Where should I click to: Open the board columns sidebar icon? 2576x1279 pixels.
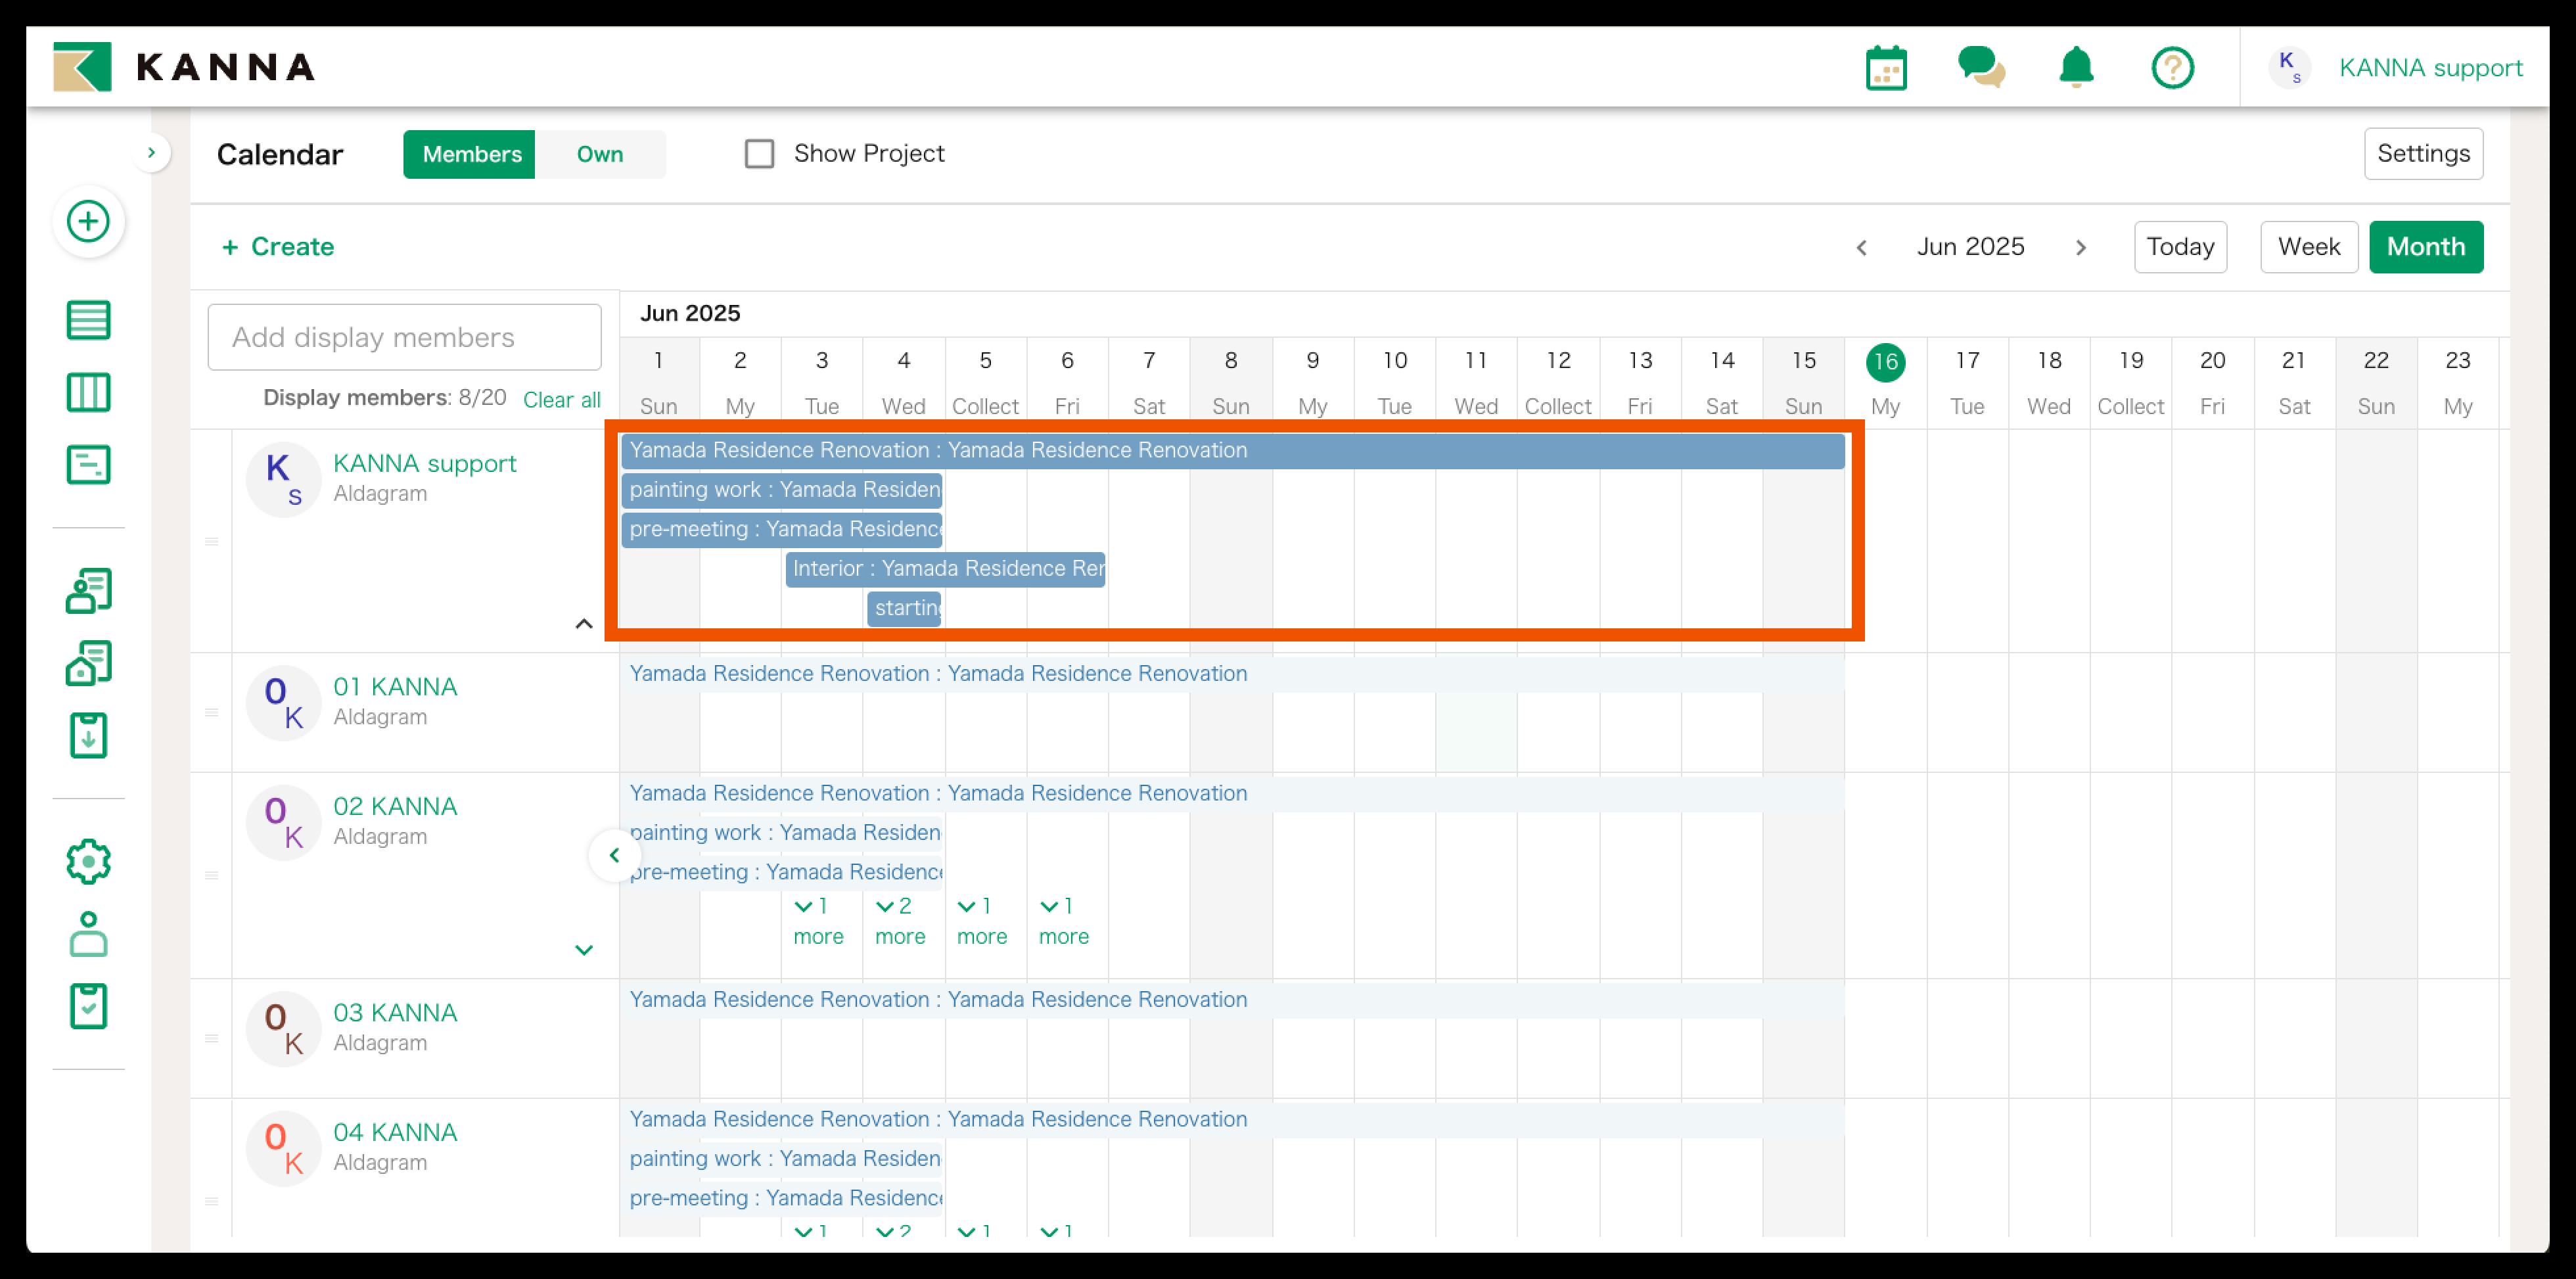[88, 393]
